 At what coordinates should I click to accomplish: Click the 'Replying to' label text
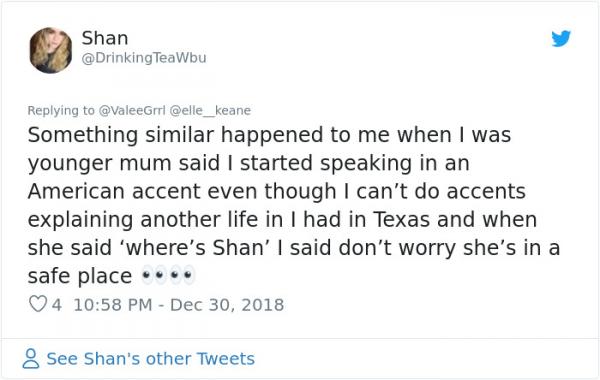[x=61, y=110]
